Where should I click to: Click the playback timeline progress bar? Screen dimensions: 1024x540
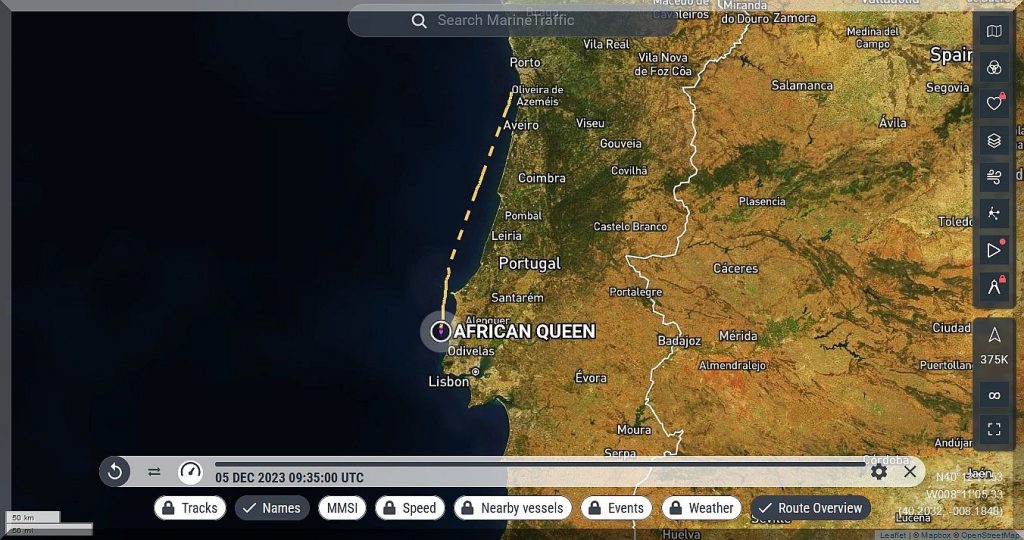tap(540, 463)
